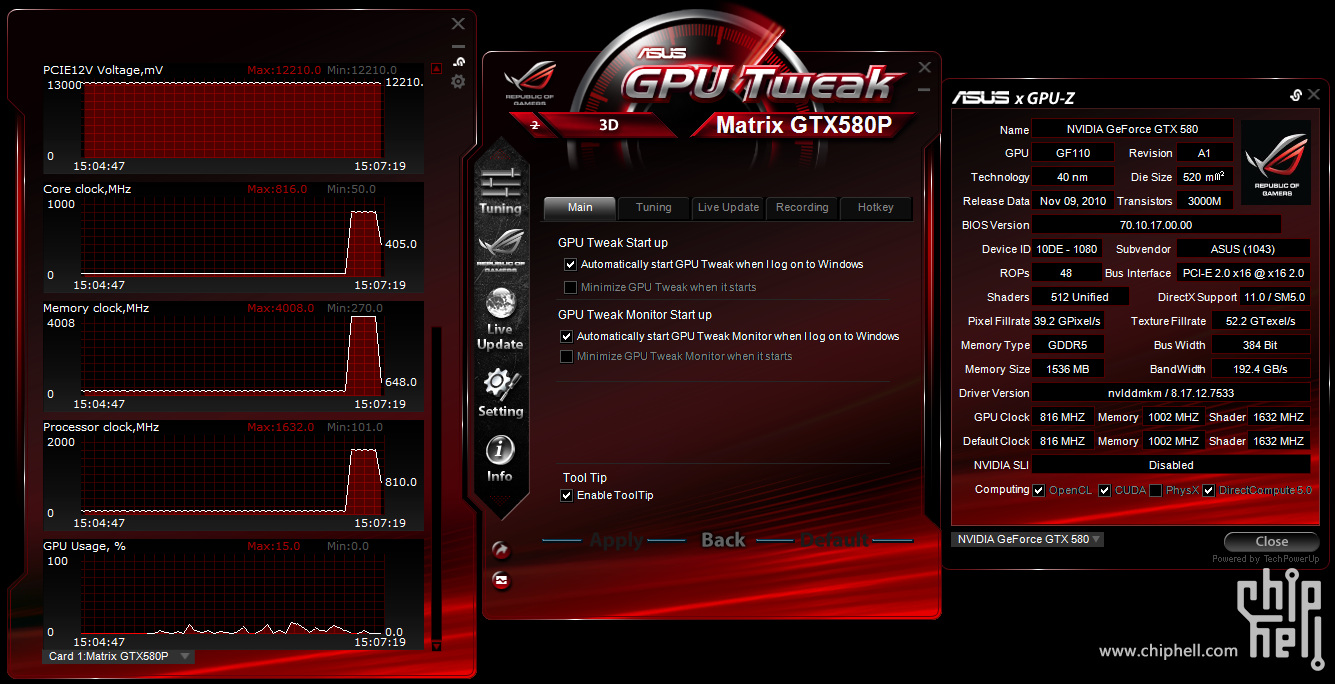Click the monitor panel vertical scrollbar
The width and height of the screenshot is (1335, 684).
(x=435, y=483)
